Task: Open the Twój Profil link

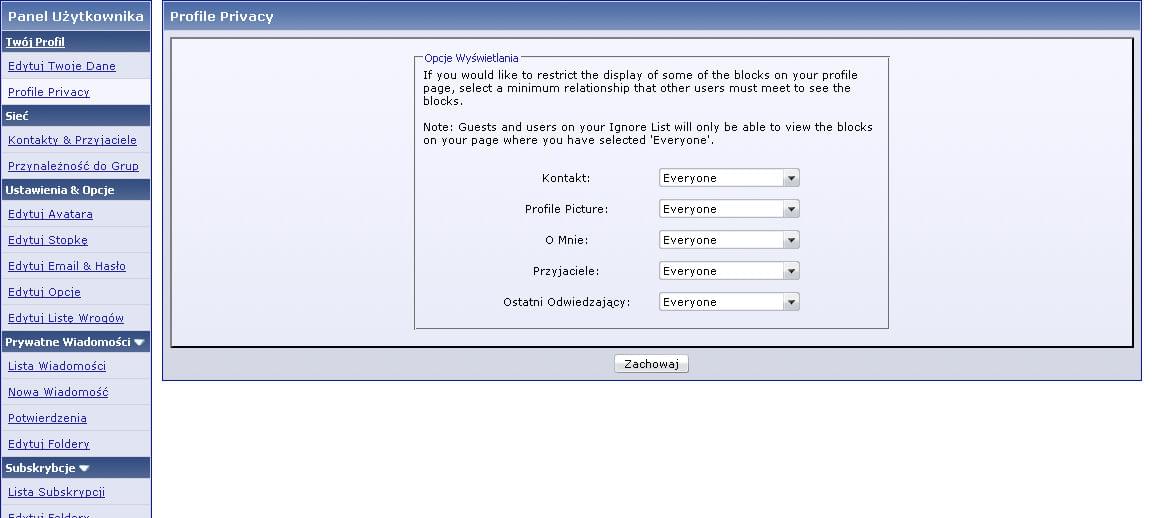Action: [35, 42]
